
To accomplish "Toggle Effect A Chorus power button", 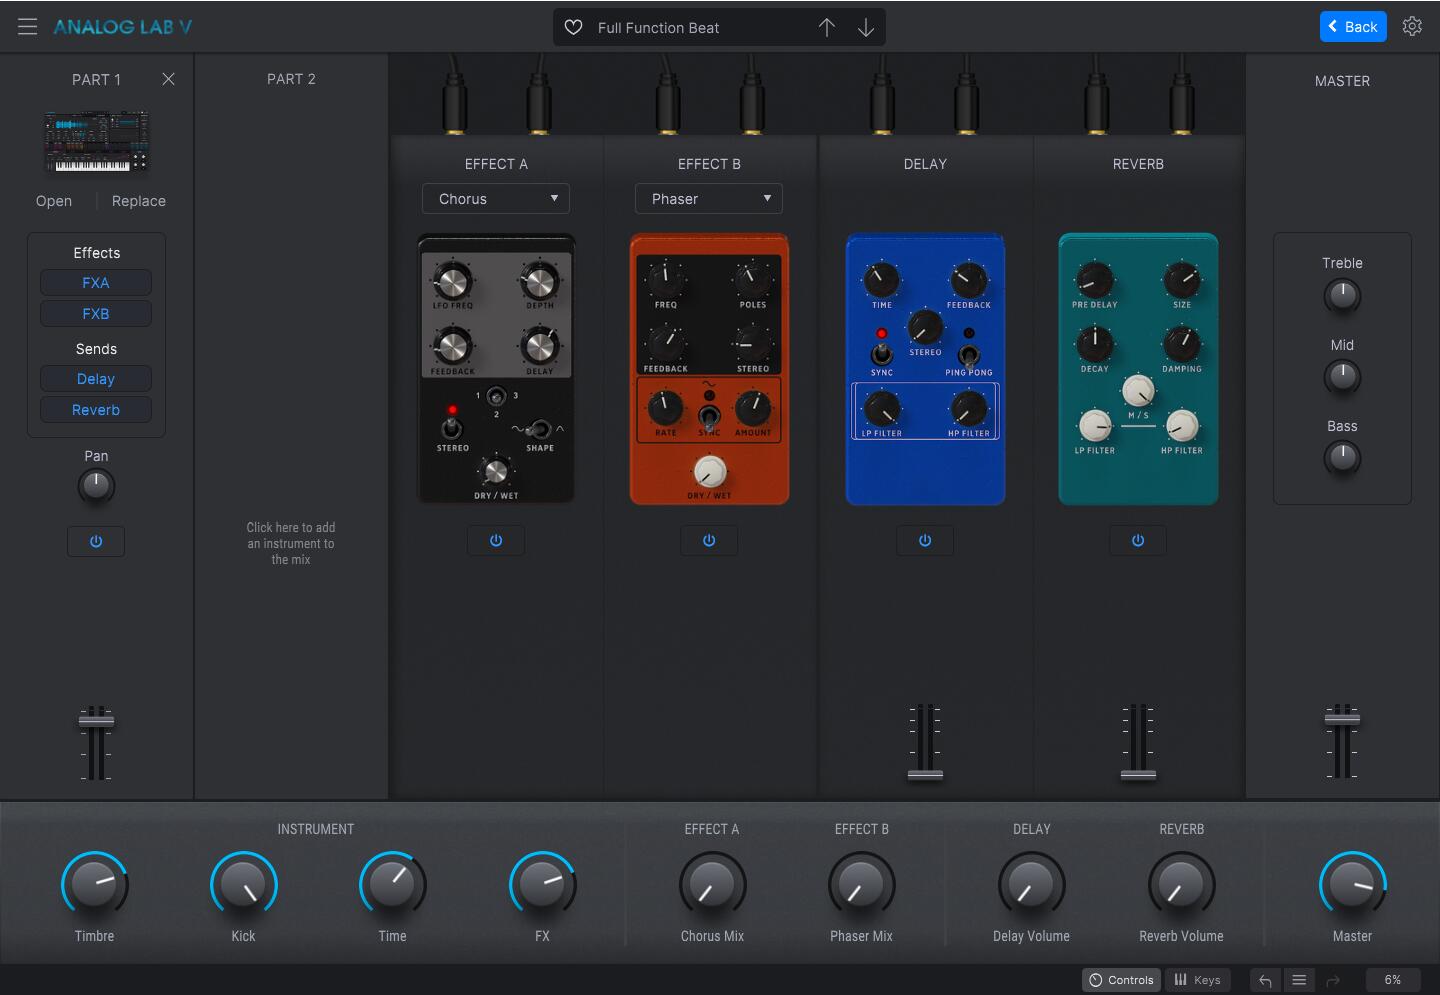I will (x=496, y=540).
